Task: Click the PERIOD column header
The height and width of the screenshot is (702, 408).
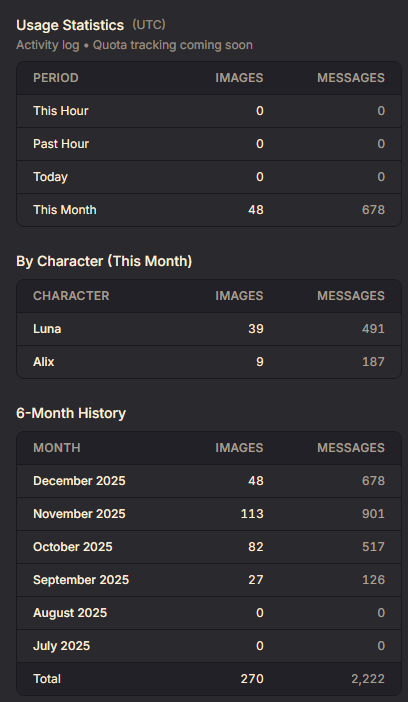Action: pyautogui.click(x=56, y=78)
